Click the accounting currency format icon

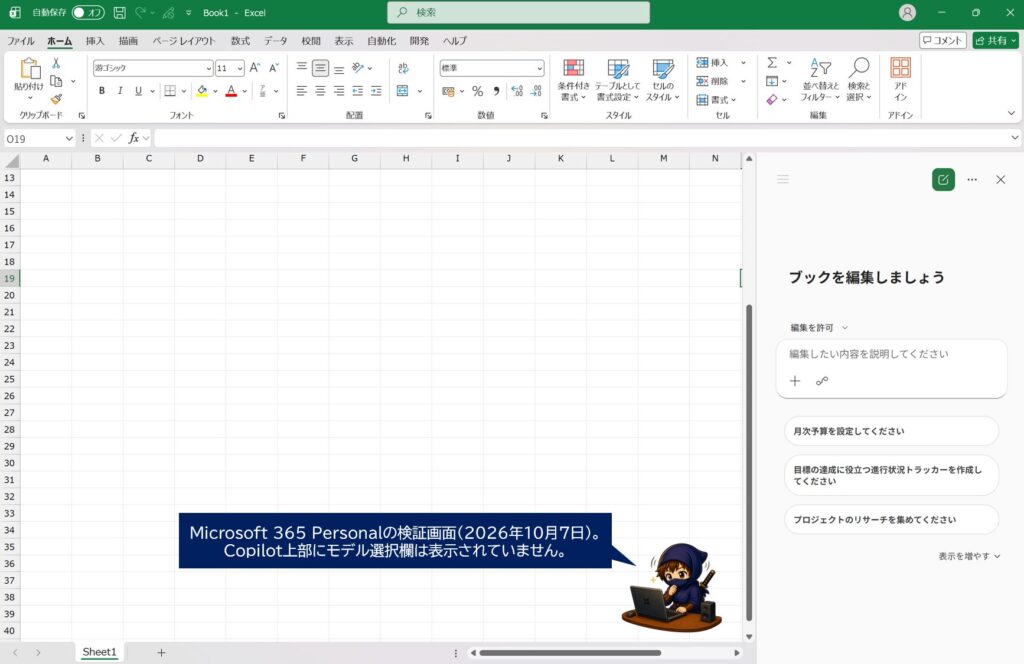click(x=448, y=91)
